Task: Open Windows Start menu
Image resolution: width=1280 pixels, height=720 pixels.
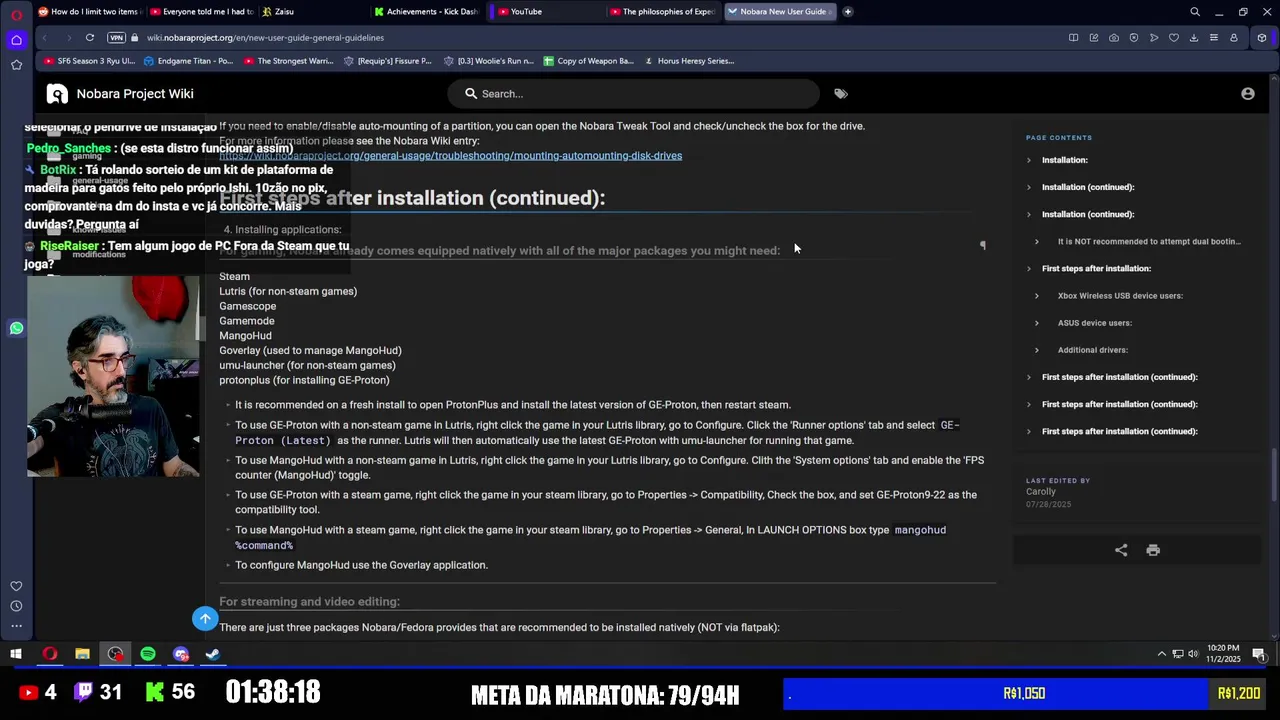Action: click(16, 654)
